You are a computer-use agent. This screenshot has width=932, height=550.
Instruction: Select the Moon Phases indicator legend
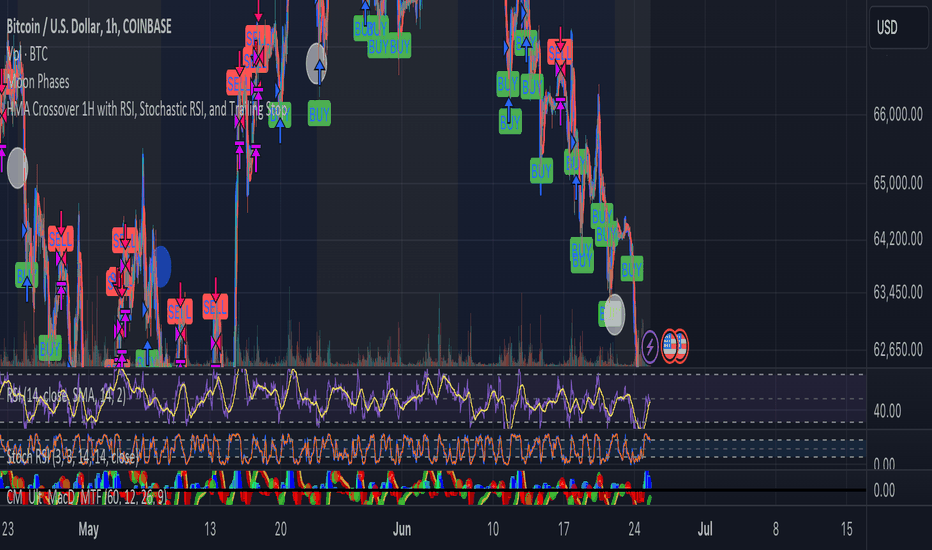coord(38,81)
